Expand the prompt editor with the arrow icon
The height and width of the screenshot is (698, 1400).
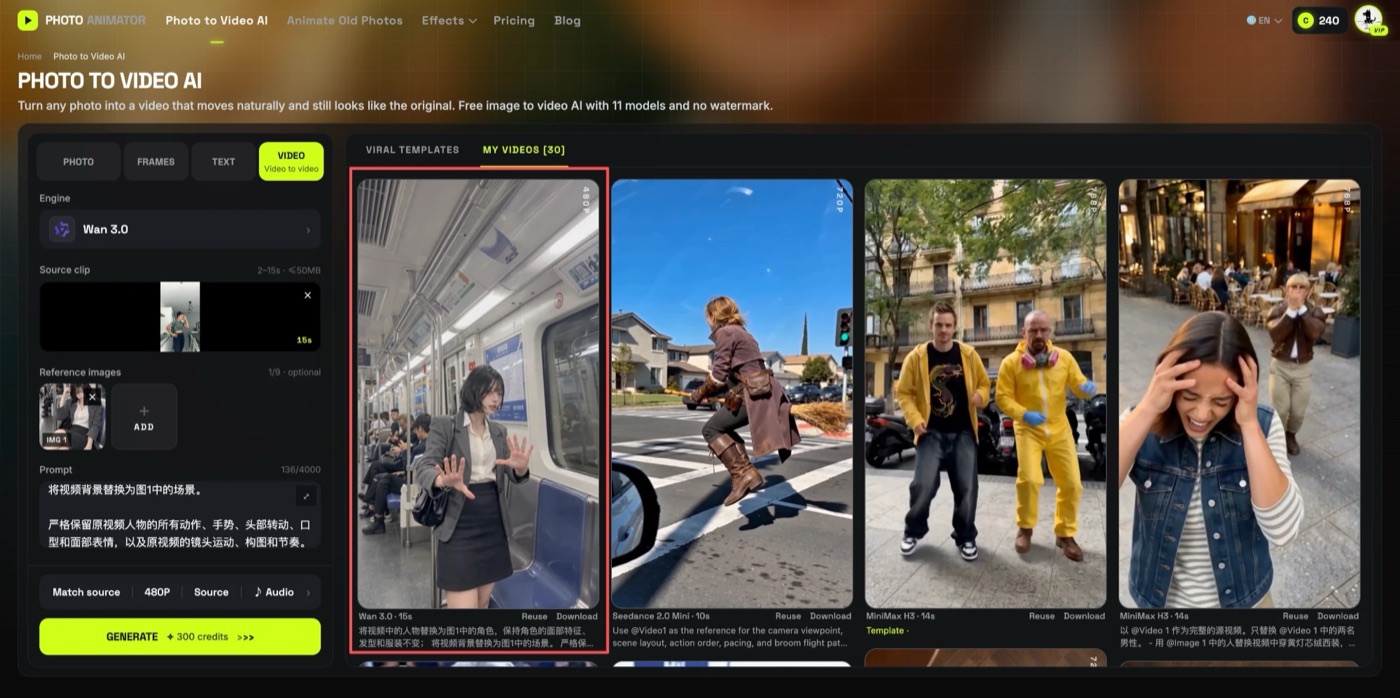[x=306, y=496]
